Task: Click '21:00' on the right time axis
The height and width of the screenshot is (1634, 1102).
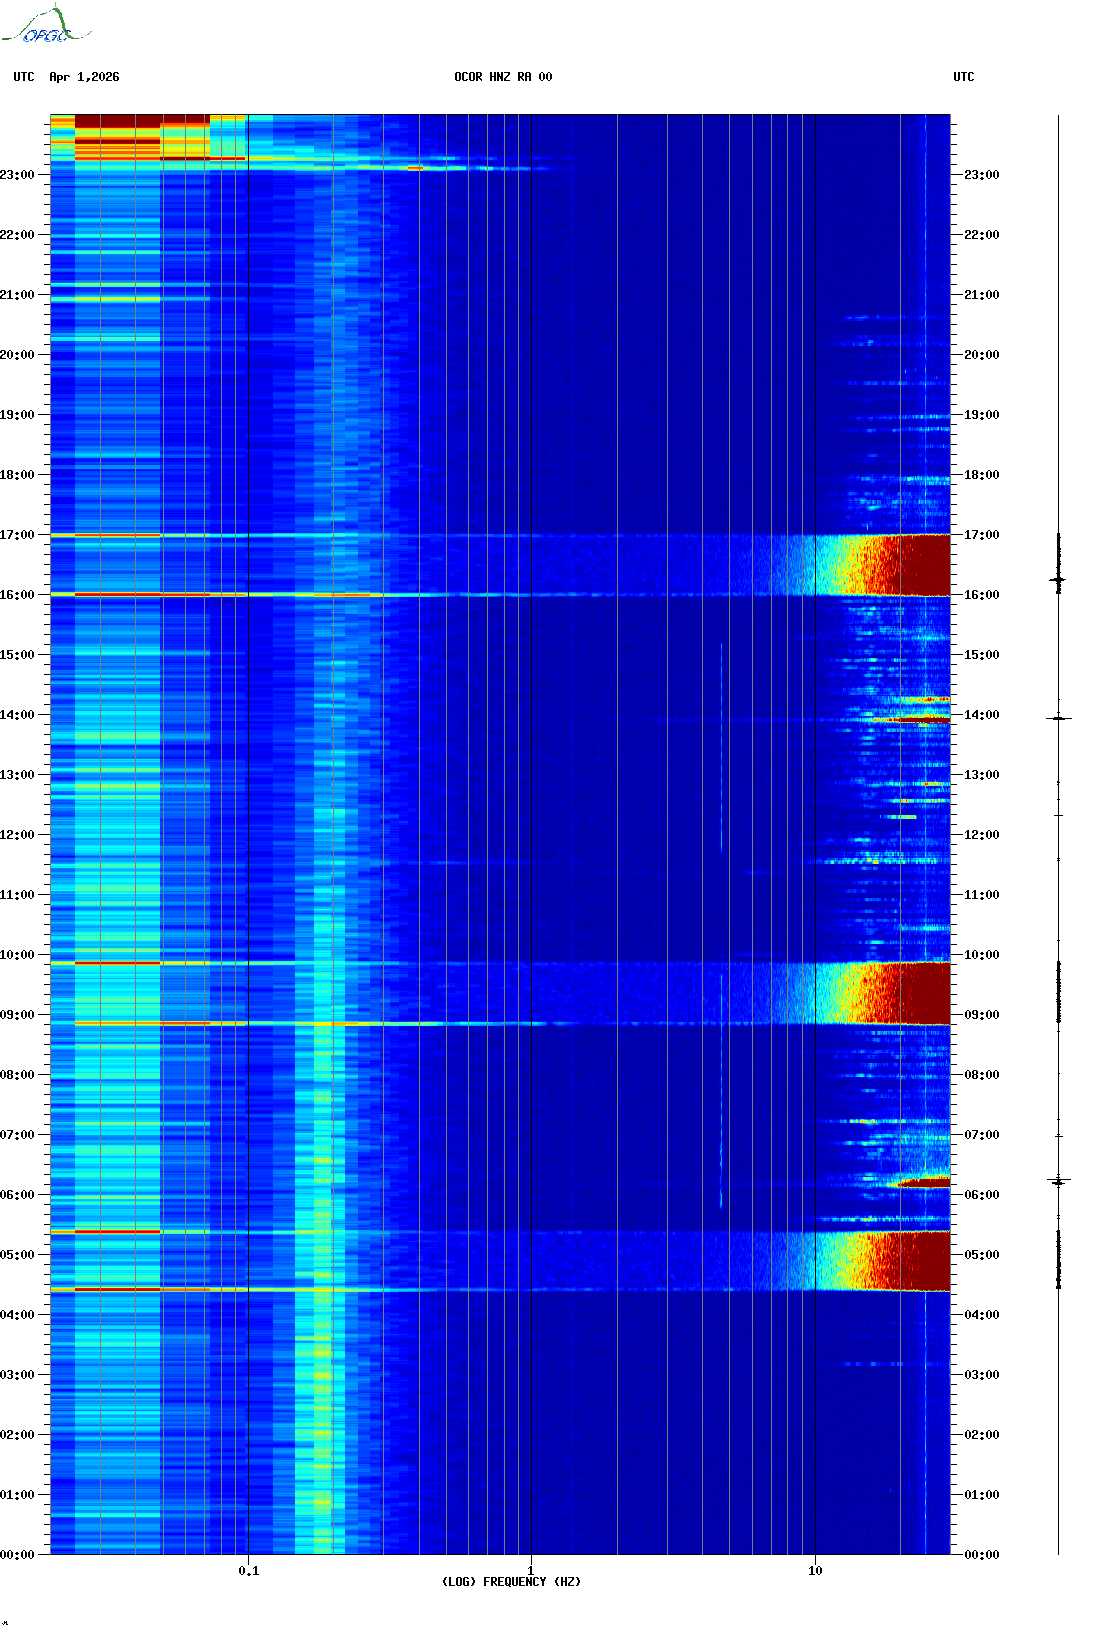Action: pyautogui.click(x=981, y=295)
